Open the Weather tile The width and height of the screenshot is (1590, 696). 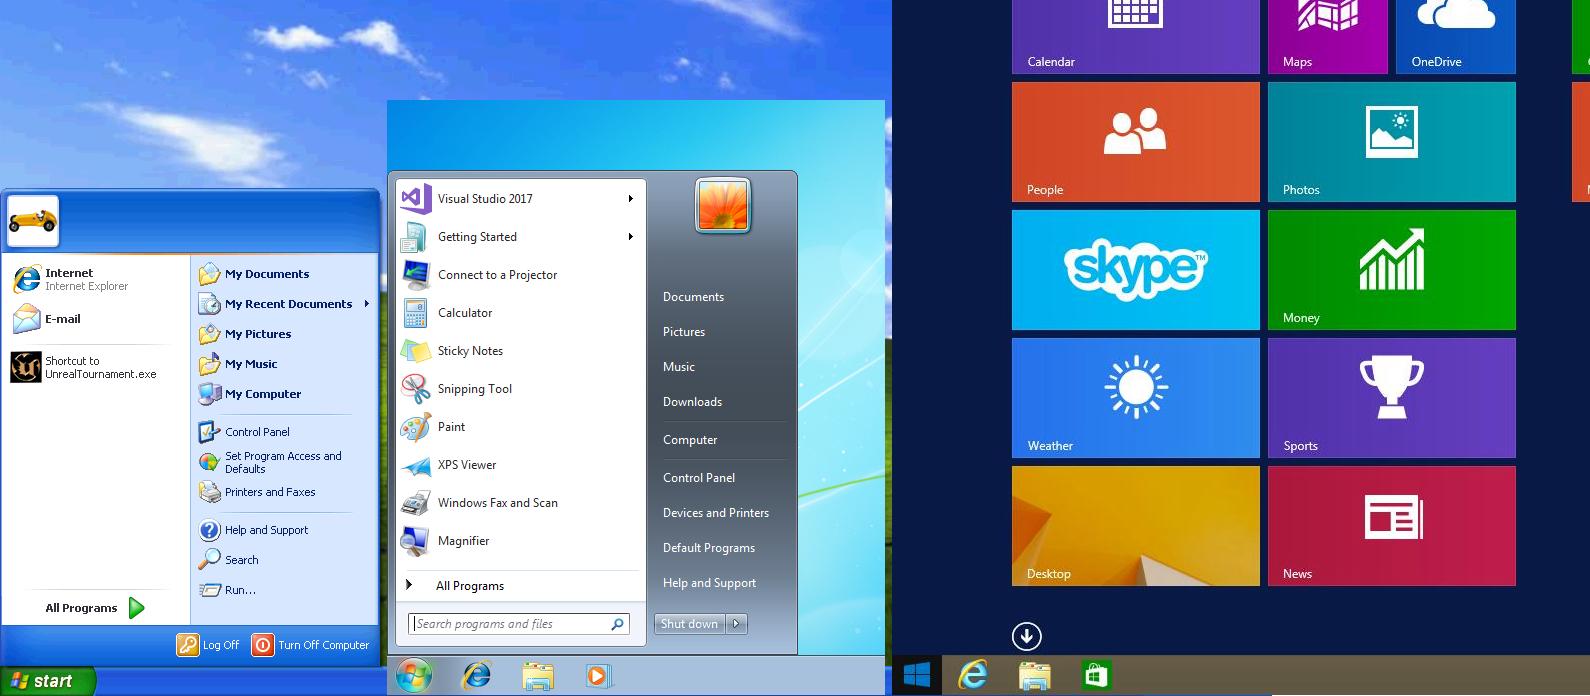tap(1135, 398)
